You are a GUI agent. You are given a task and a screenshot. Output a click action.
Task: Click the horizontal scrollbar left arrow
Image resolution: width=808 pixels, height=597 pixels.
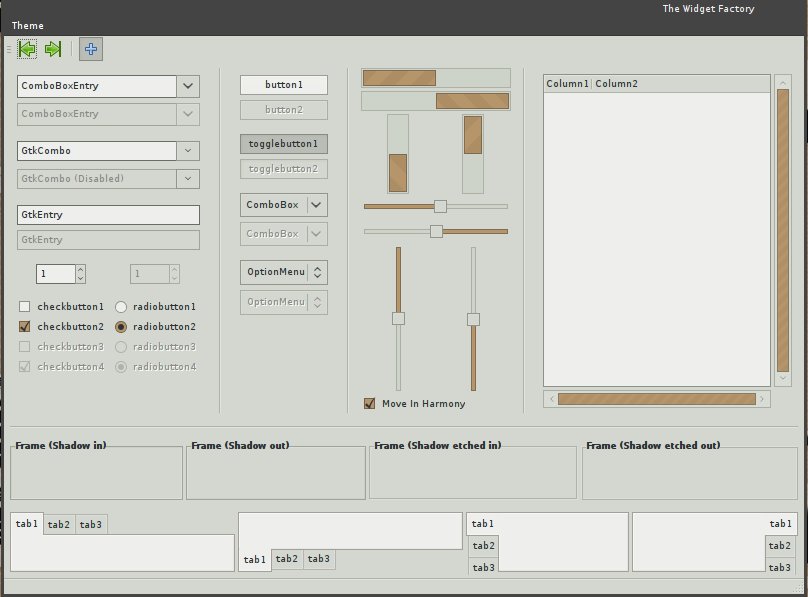coord(551,399)
